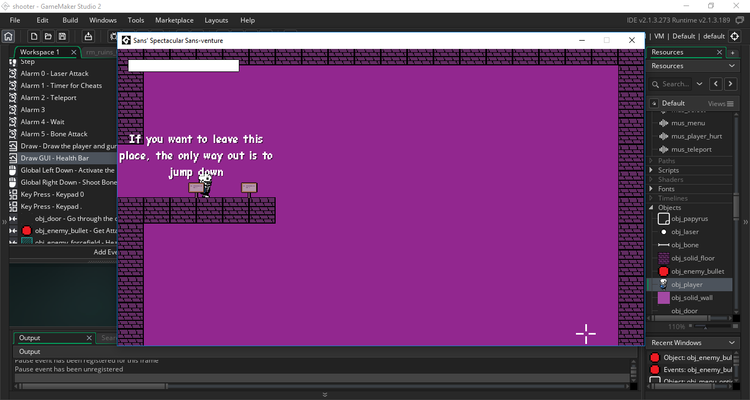Click the resource Search field
The width and height of the screenshot is (750, 400).
tap(670, 84)
